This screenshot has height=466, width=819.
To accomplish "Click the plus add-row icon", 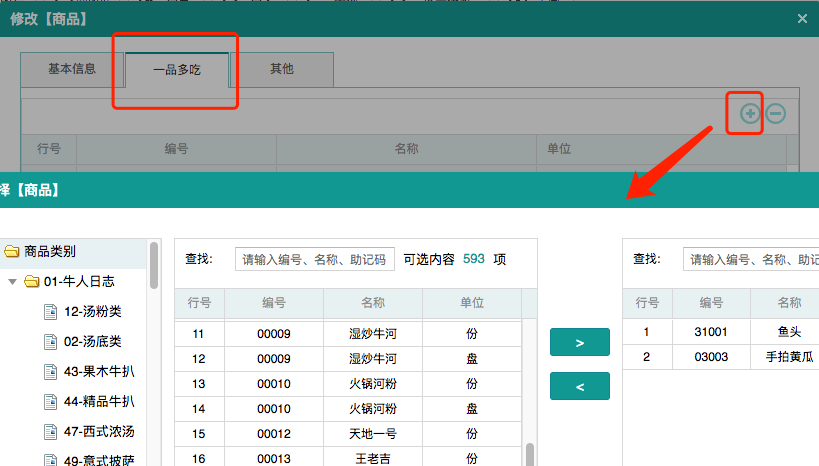I will coord(750,114).
